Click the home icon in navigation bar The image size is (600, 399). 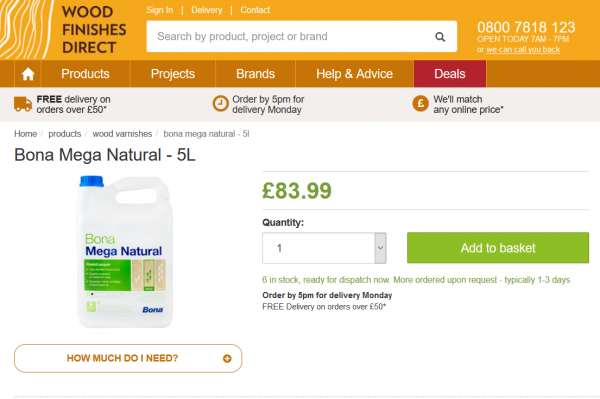click(28, 74)
